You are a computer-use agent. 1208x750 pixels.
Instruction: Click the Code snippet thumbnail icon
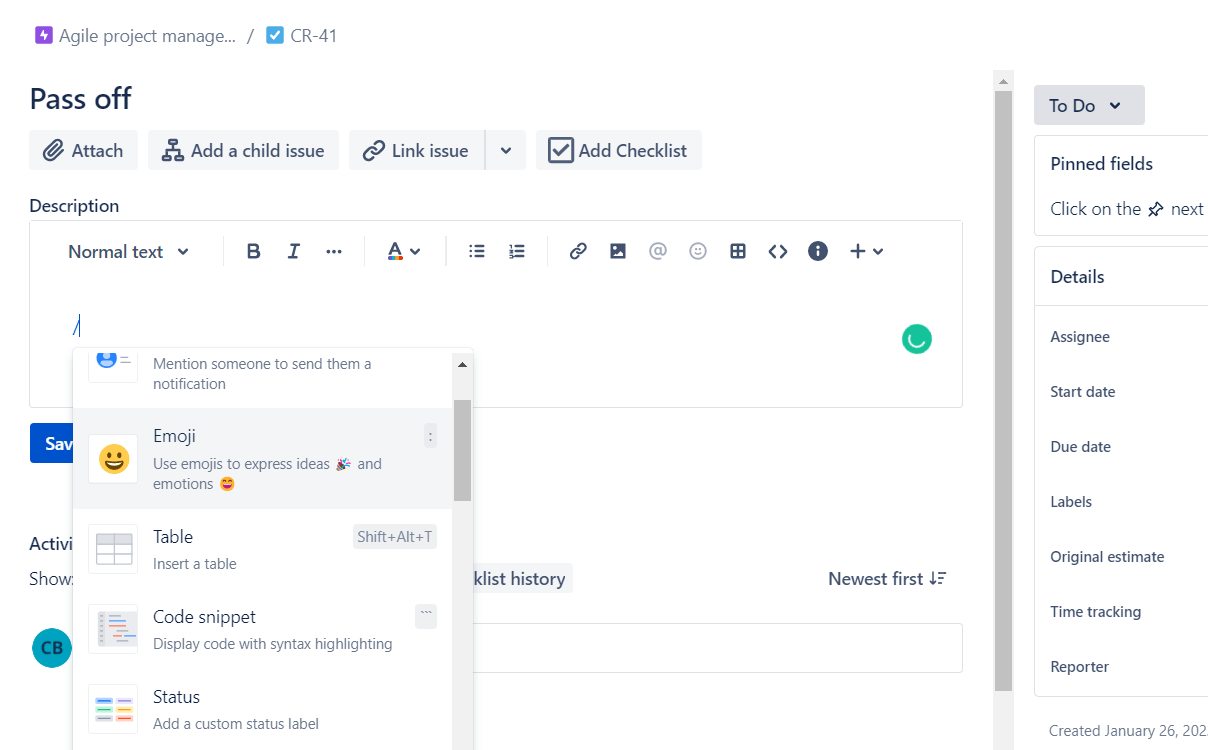(x=113, y=629)
